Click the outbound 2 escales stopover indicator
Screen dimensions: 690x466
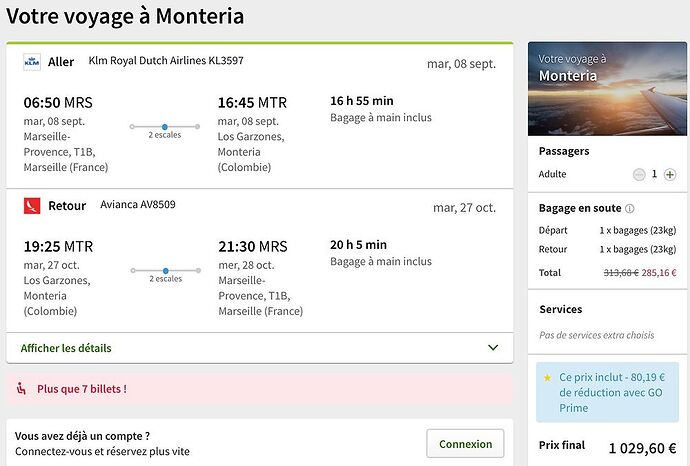coord(165,130)
